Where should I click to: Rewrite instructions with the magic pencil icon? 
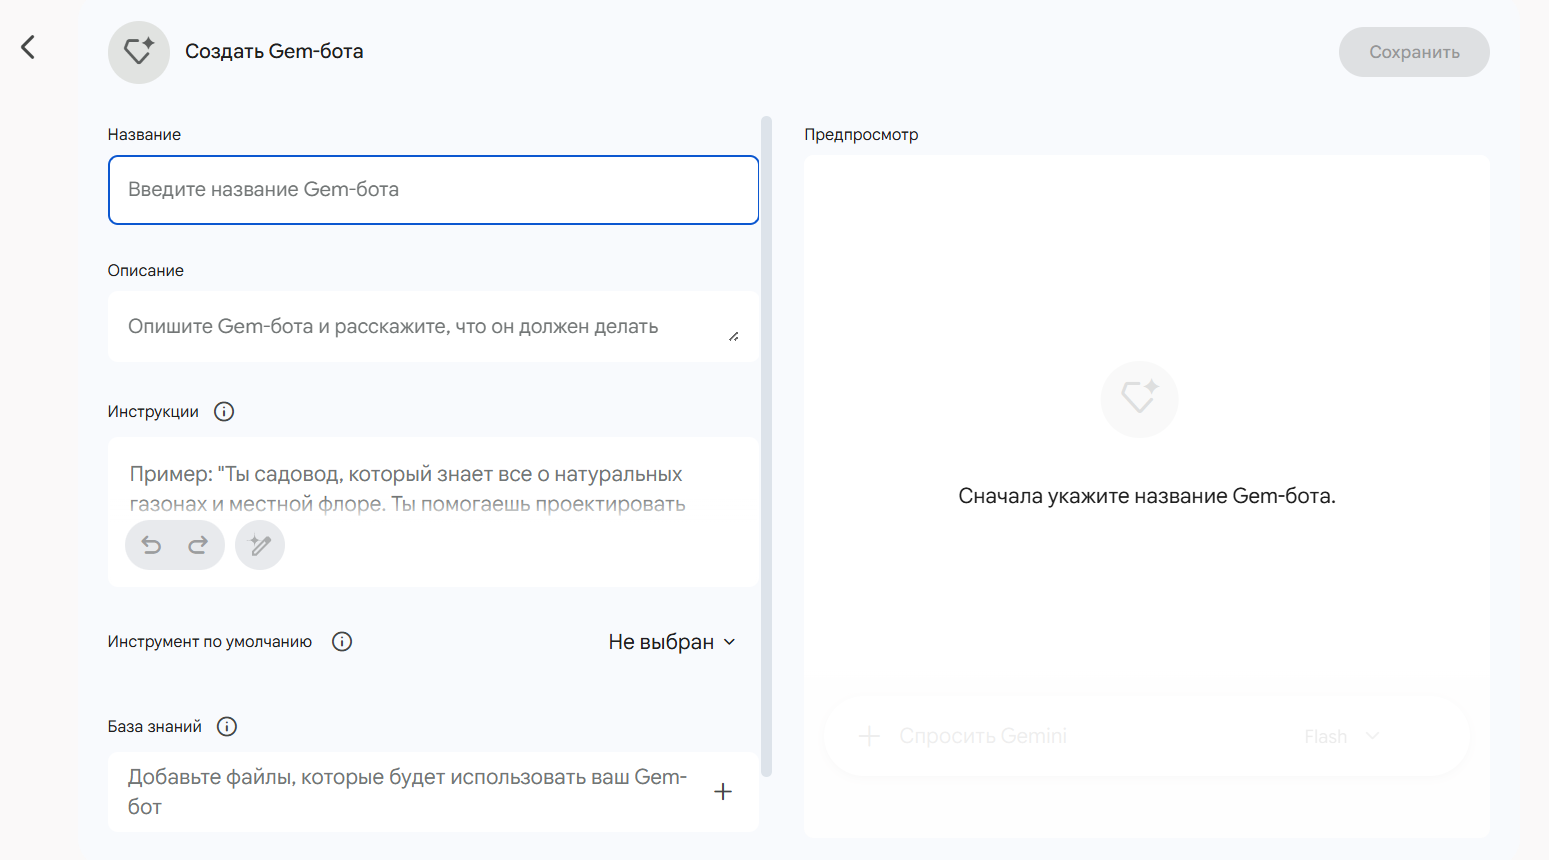260,545
